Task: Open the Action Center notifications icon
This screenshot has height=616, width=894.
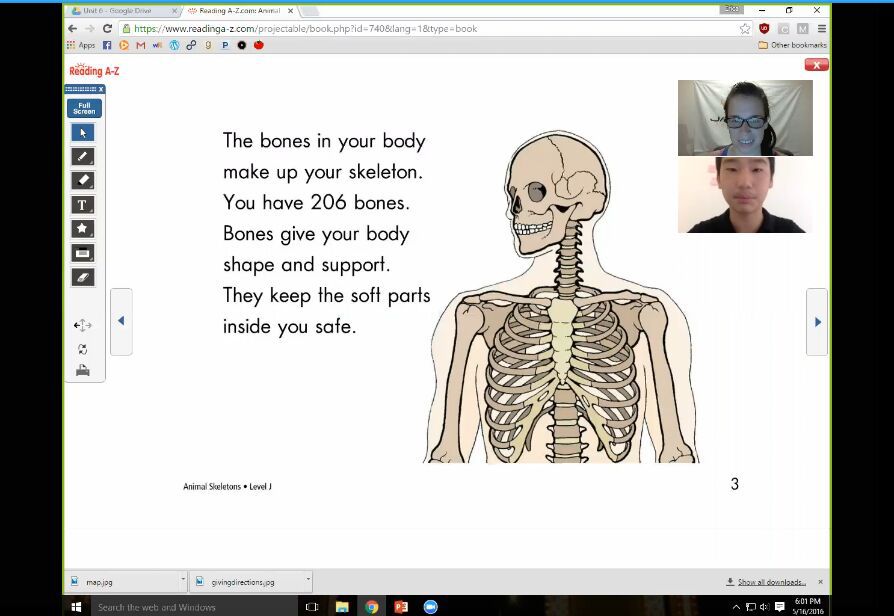Action: (x=779, y=607)
